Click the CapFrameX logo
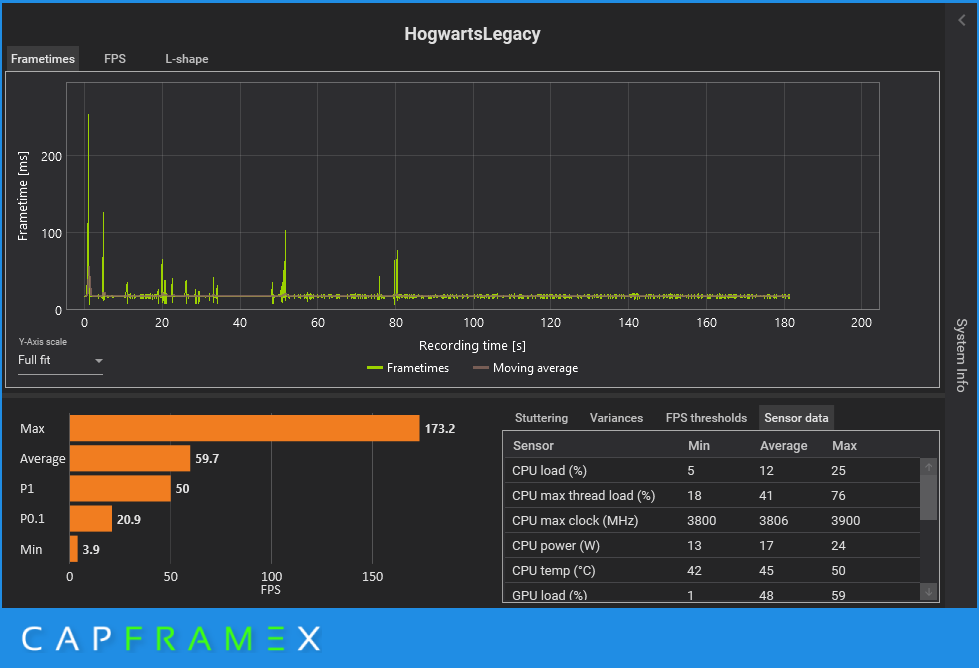Image resolution: width=979 pixels, height=668 pixels. point(171,639)
